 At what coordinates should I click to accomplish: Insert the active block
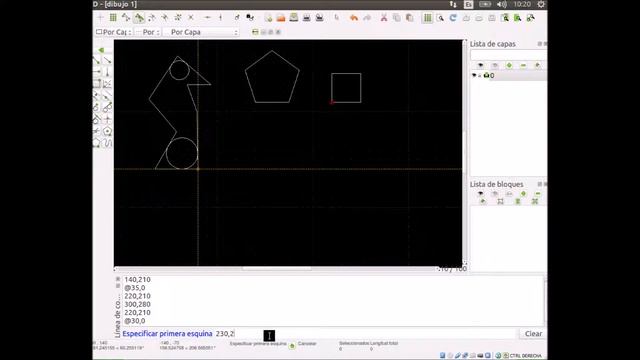(x=535, y=202)
